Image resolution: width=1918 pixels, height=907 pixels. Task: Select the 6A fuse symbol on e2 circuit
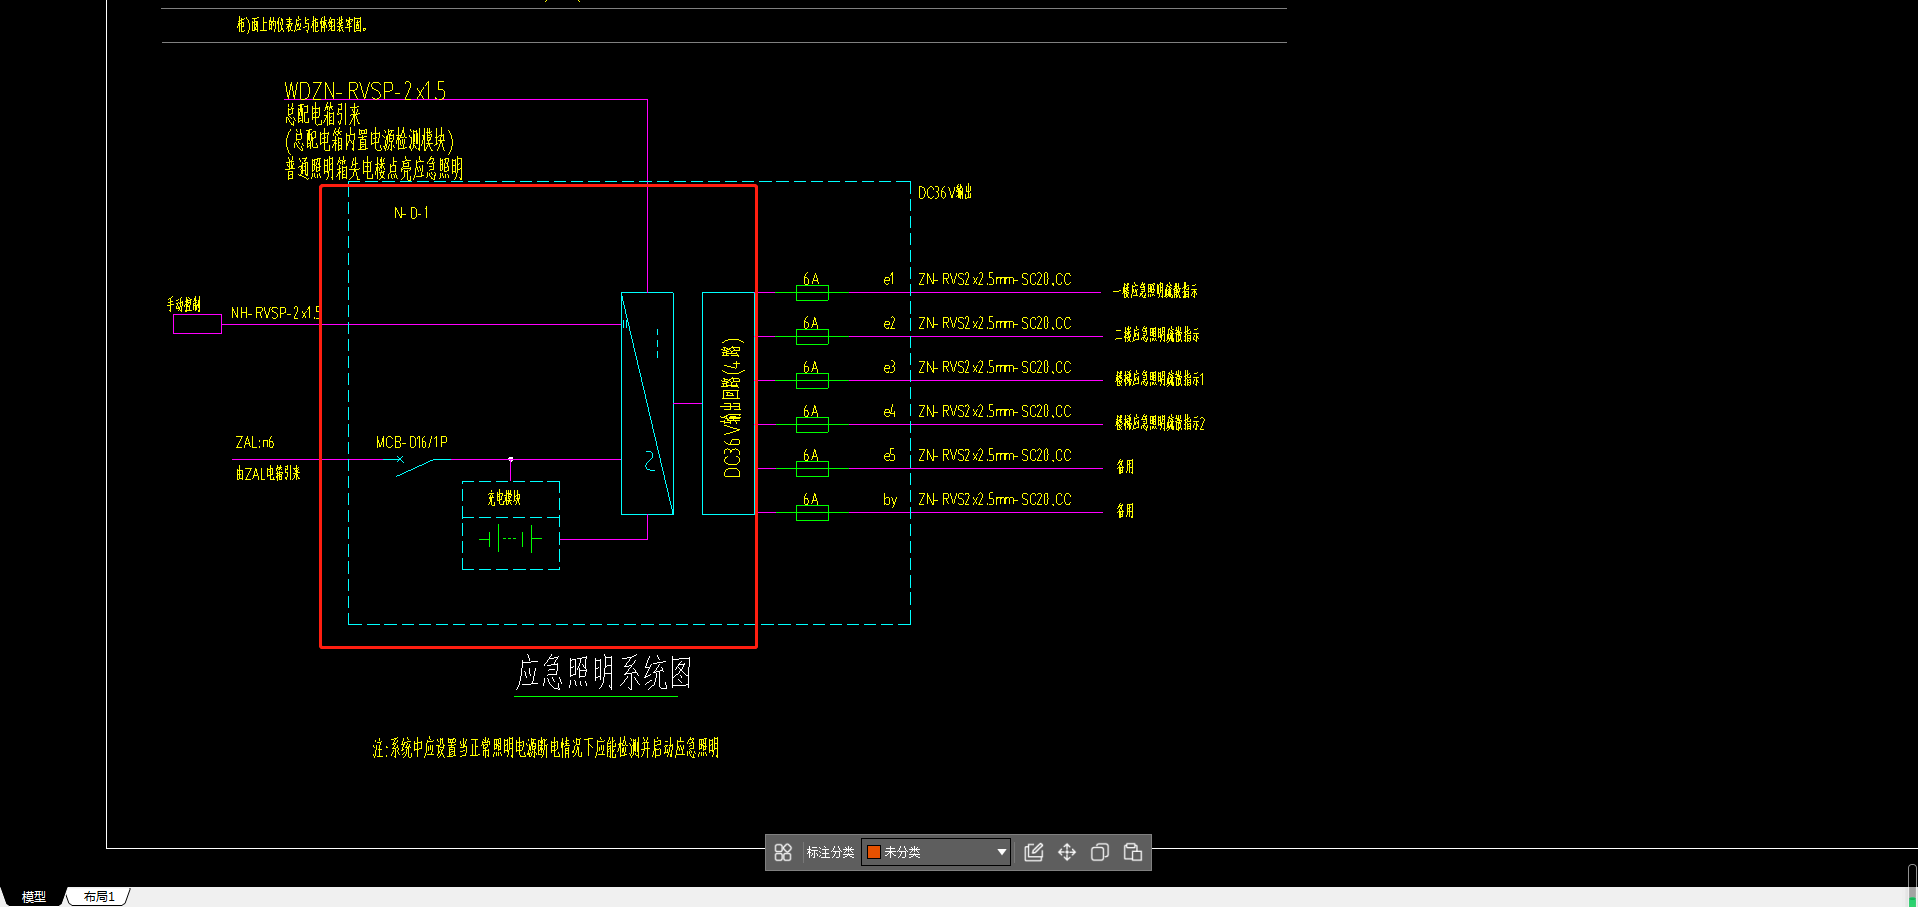click(812, 337)
